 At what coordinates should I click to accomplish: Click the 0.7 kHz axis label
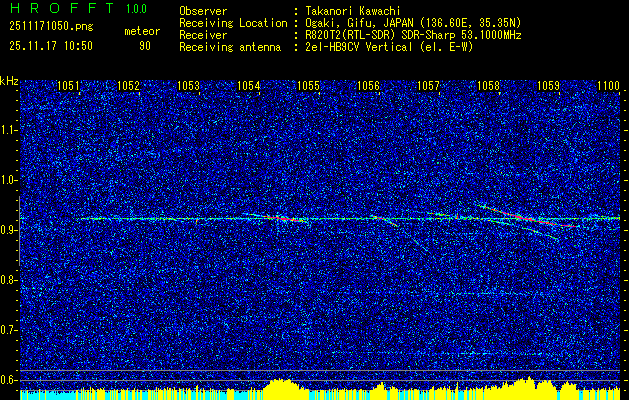(8, 330)
